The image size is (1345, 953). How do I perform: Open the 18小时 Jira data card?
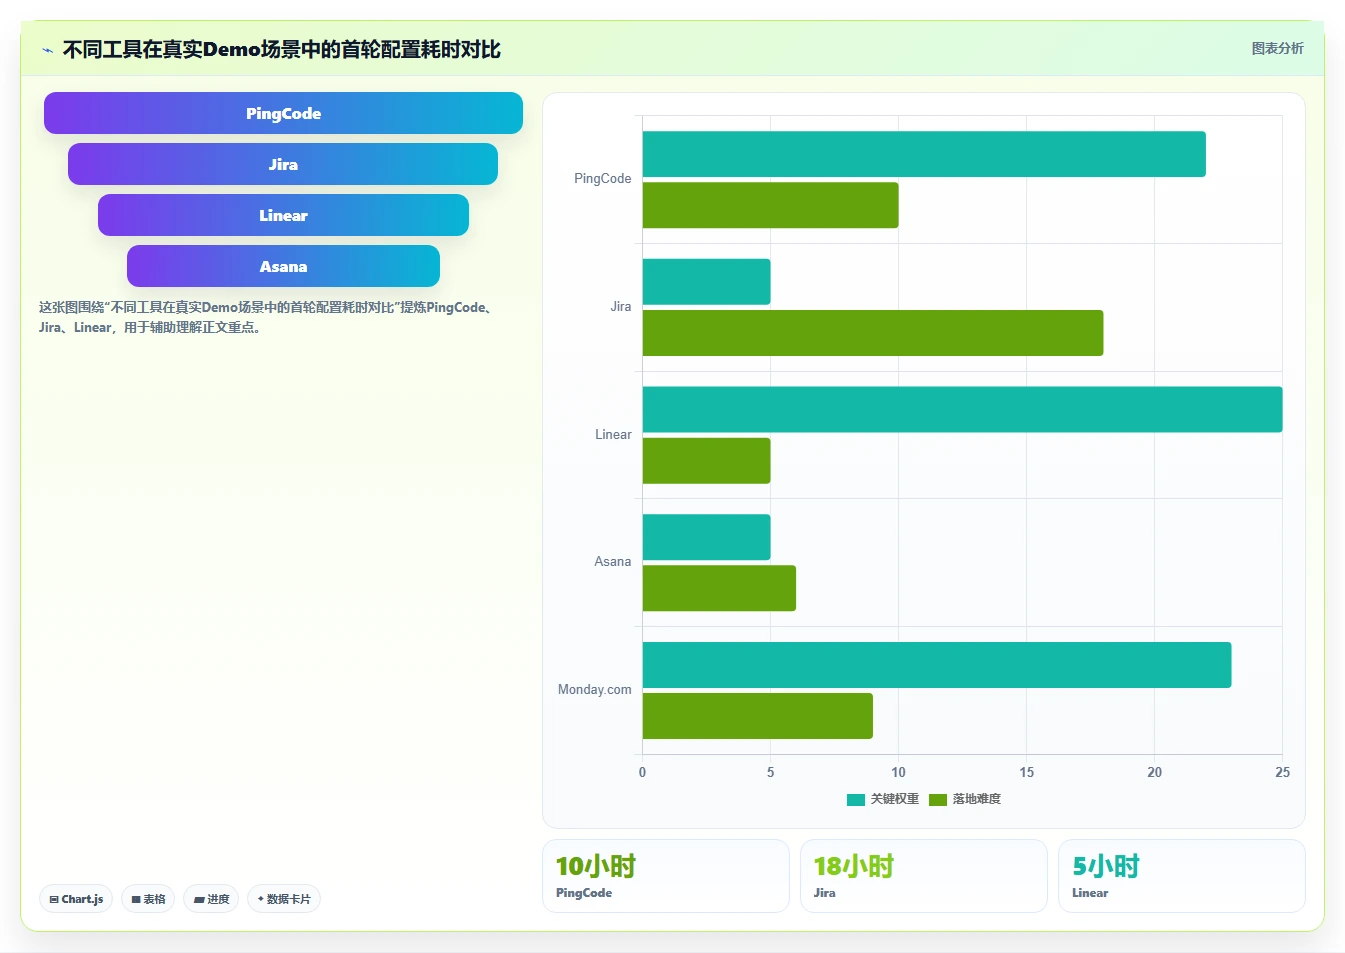pyautogui.click(x=924, y=876)
